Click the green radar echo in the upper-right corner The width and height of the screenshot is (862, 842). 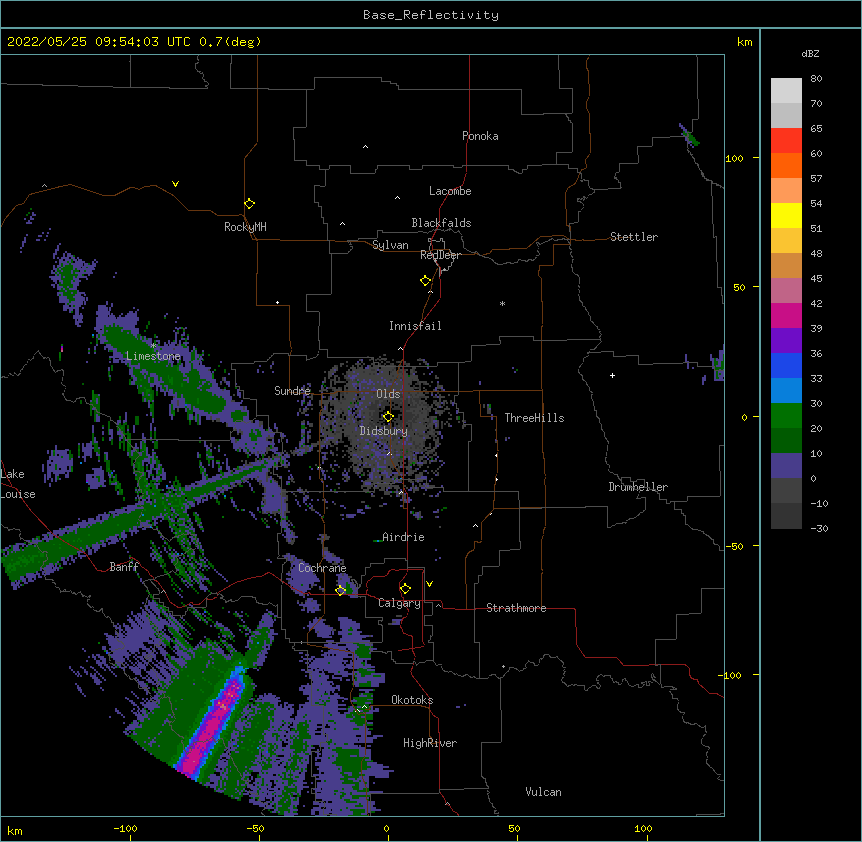point(689,135)
